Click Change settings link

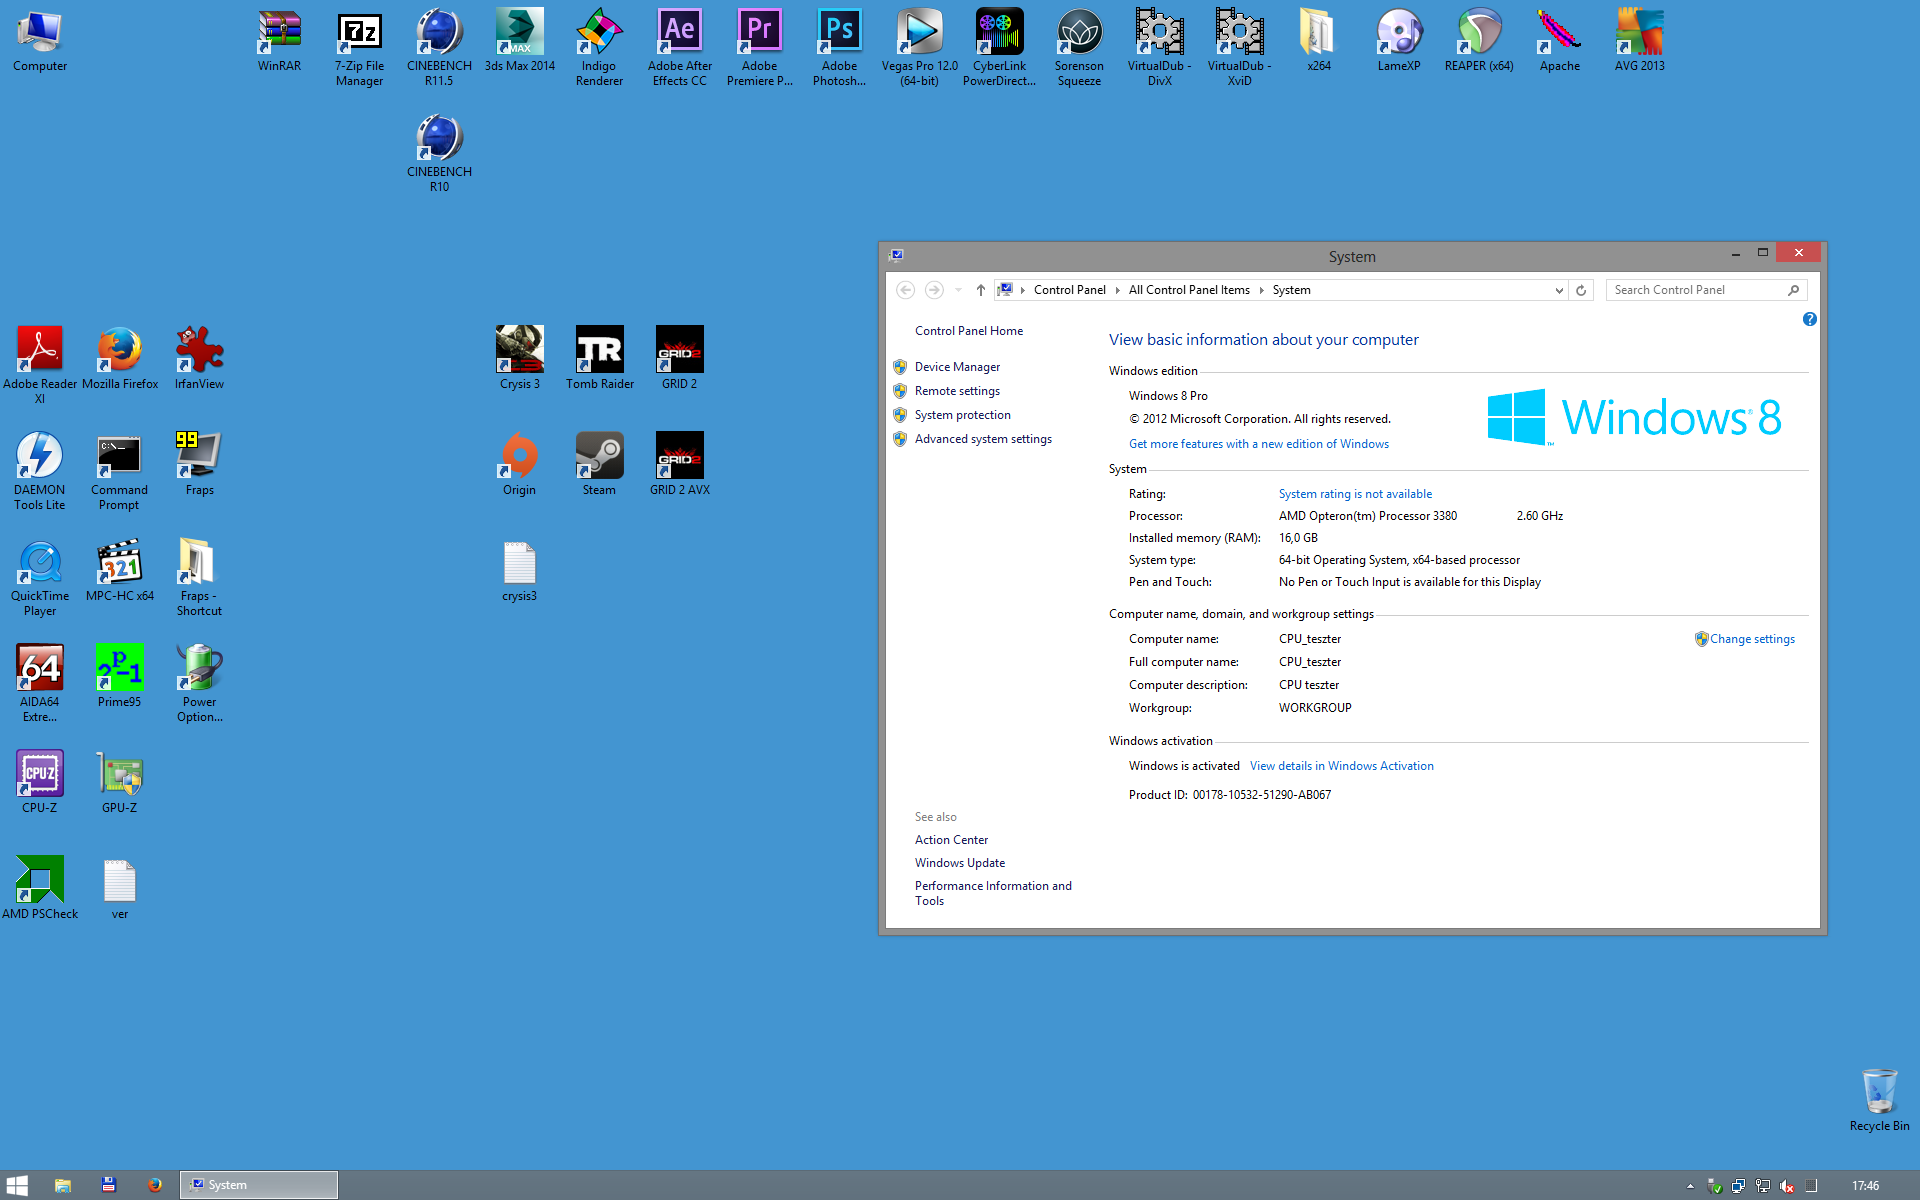[x=1752, y=639]
